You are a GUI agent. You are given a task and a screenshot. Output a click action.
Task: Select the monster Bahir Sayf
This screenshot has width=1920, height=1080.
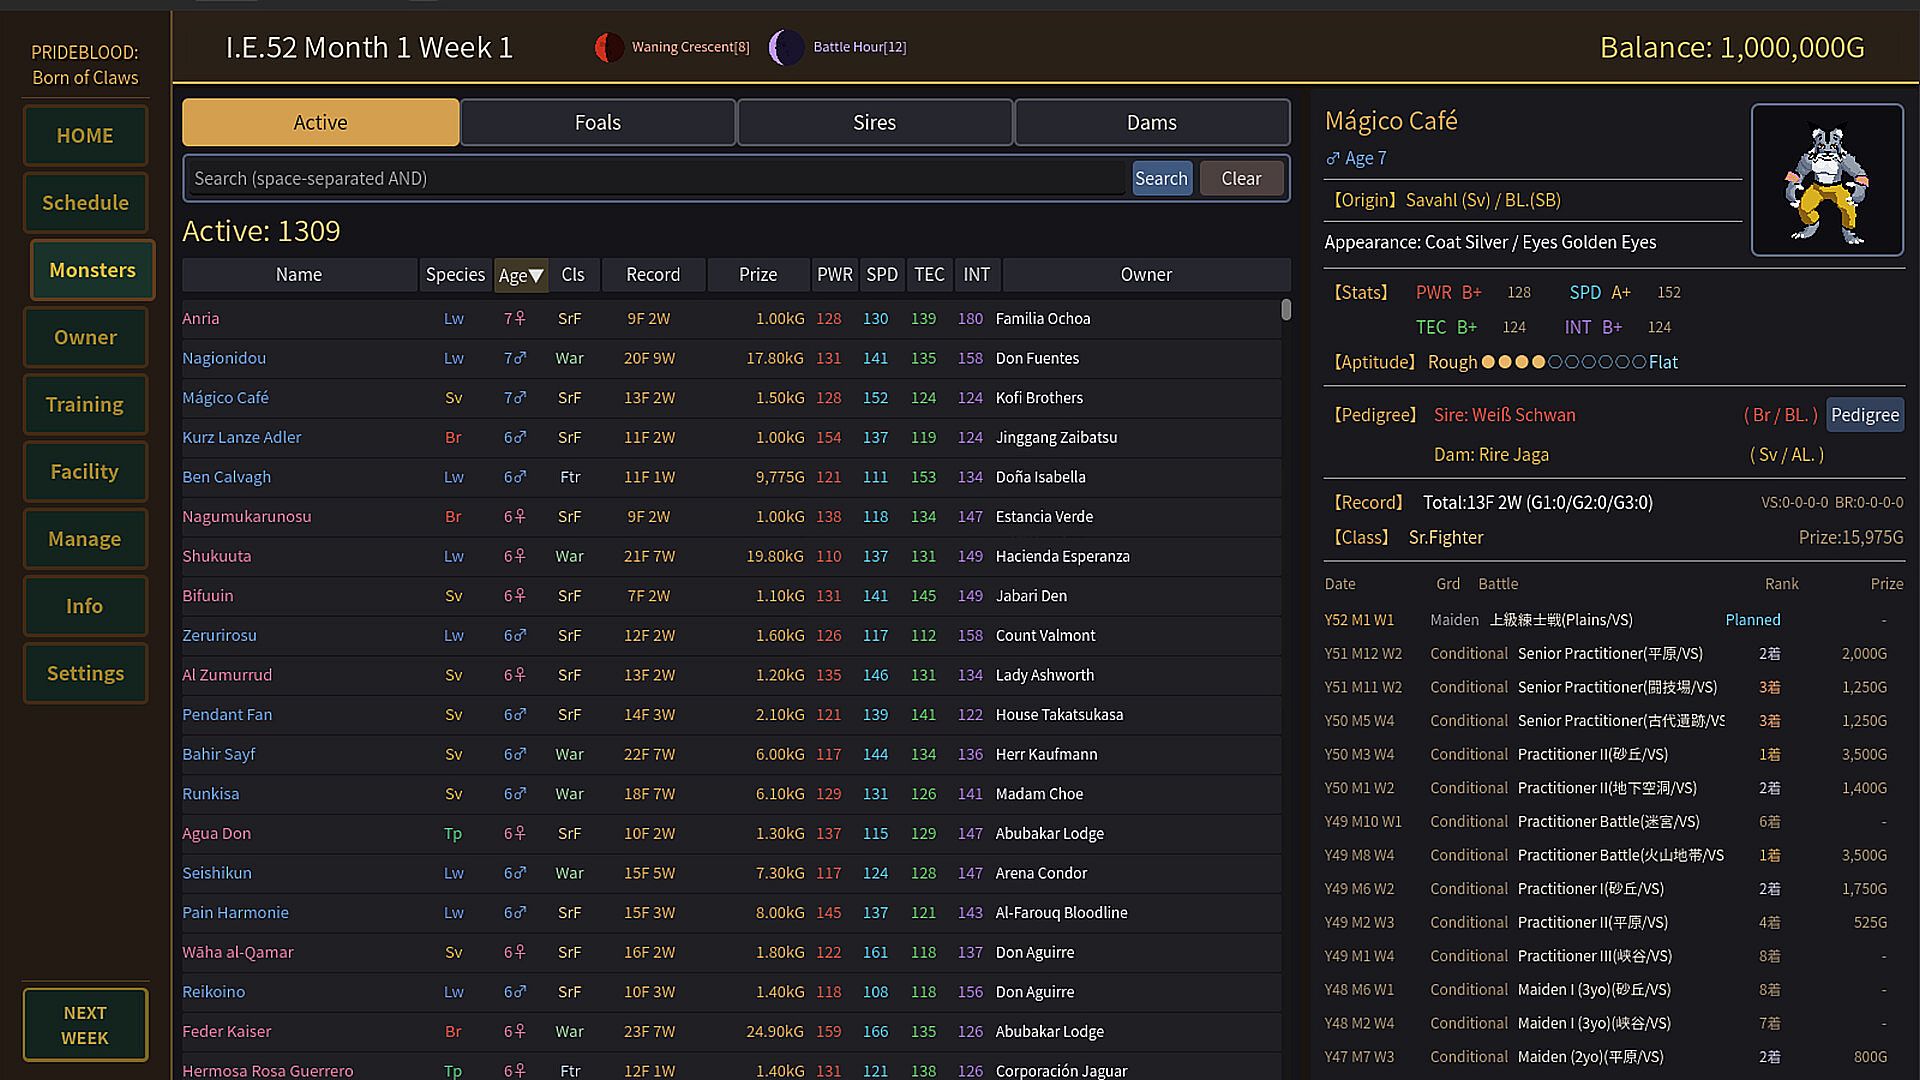731,754
